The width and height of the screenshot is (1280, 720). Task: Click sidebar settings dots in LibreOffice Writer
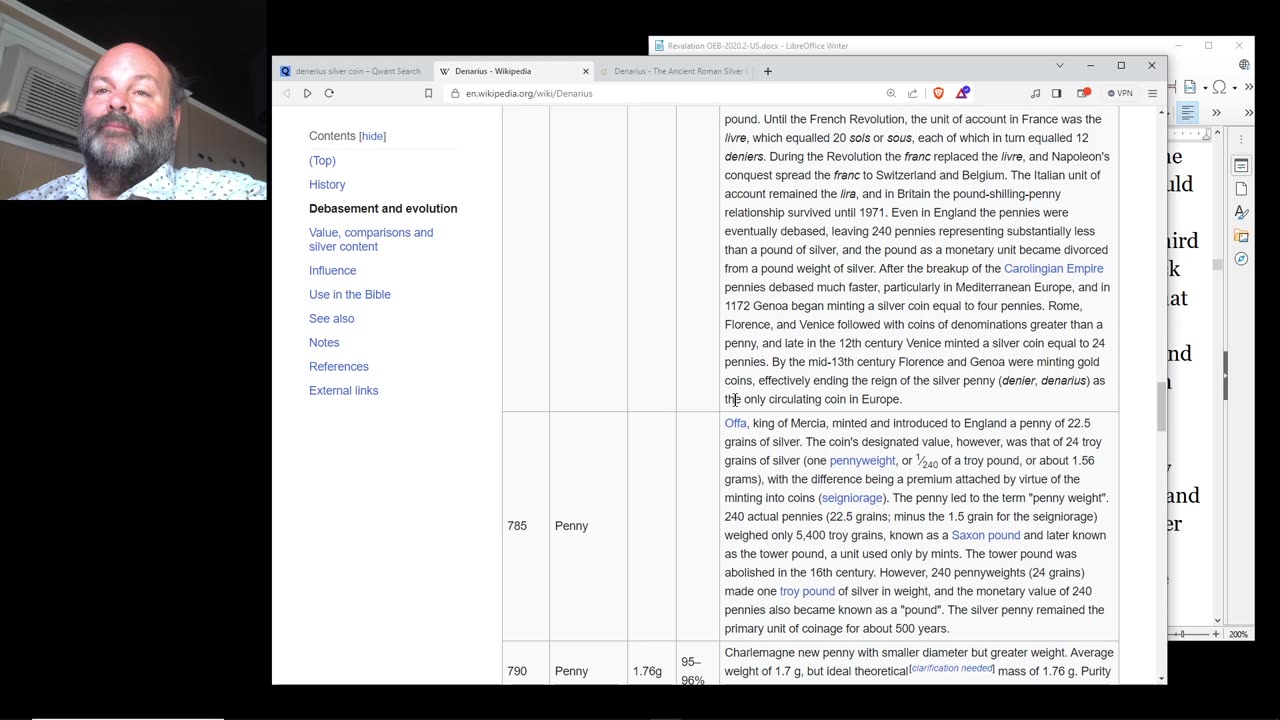click(x=1241, y=139)
